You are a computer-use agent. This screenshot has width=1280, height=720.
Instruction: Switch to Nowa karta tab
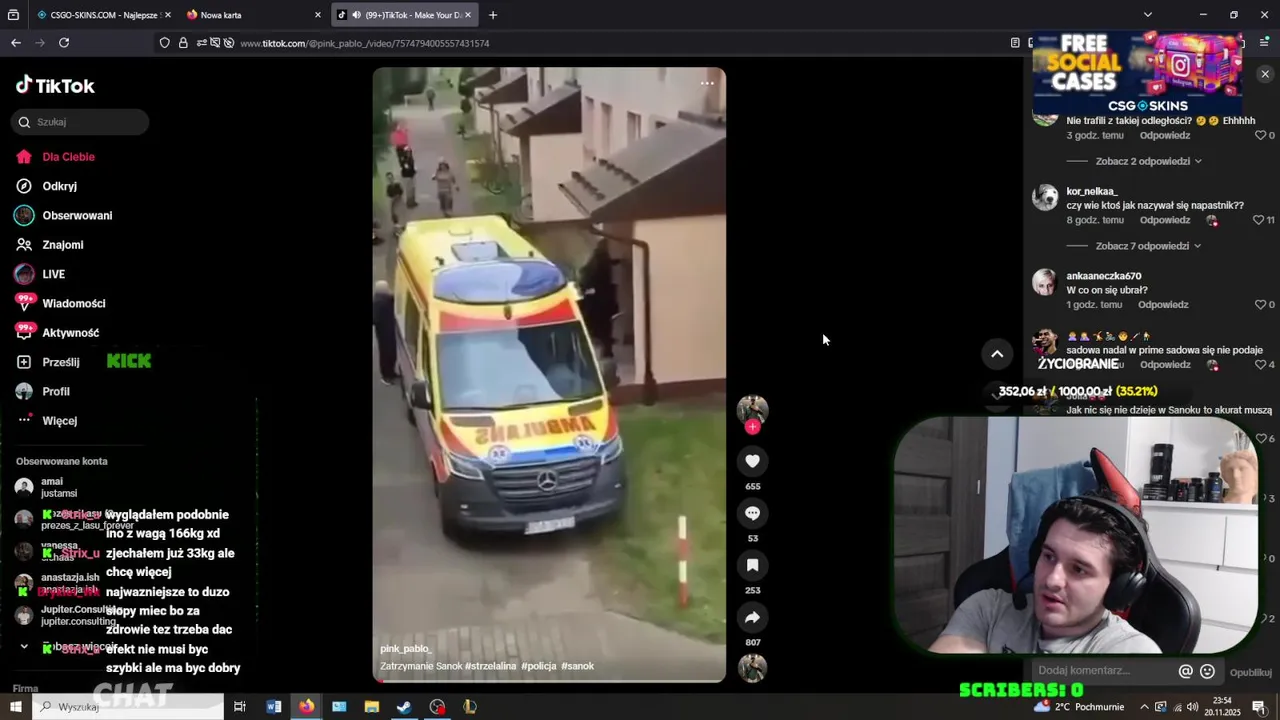point(253,15)
